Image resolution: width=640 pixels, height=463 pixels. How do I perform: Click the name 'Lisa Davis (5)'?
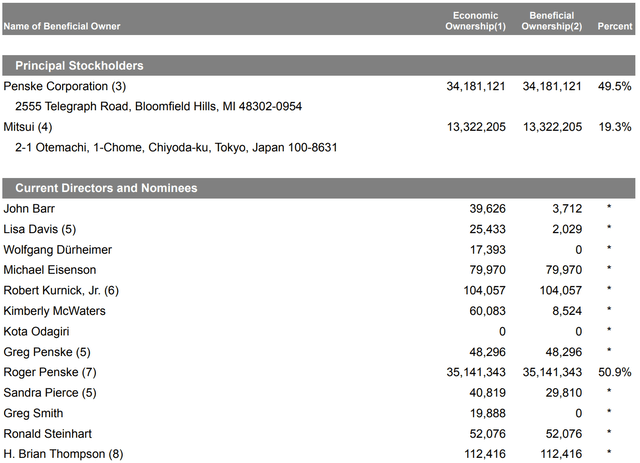(40, 229)
